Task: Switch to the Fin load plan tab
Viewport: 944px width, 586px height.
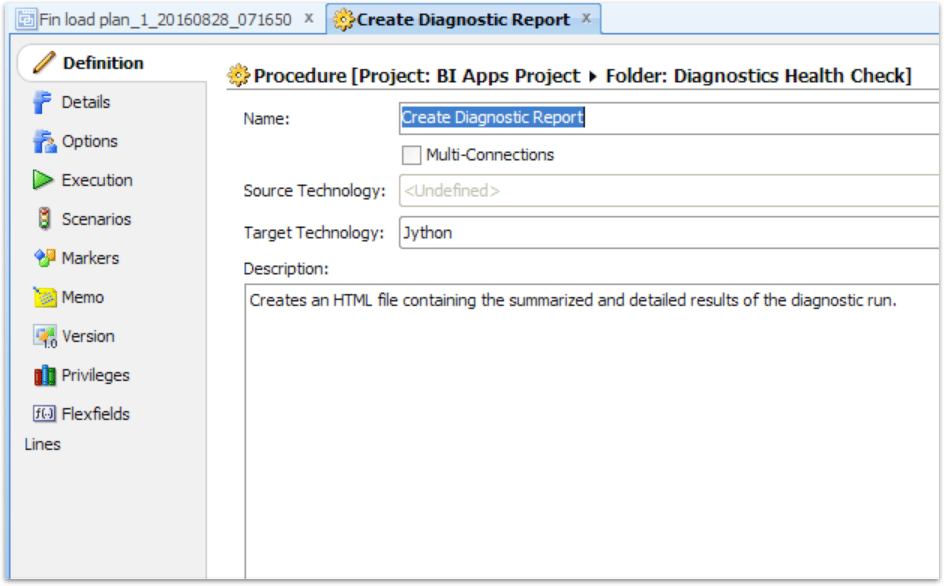Action: pos(160,17)
